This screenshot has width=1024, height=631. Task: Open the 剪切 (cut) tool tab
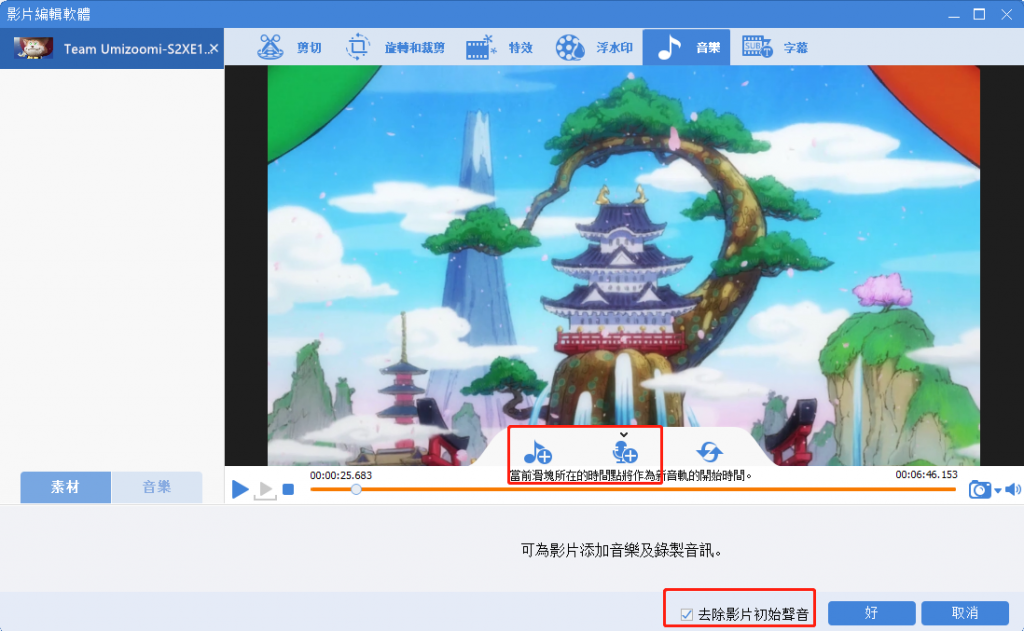289,48
